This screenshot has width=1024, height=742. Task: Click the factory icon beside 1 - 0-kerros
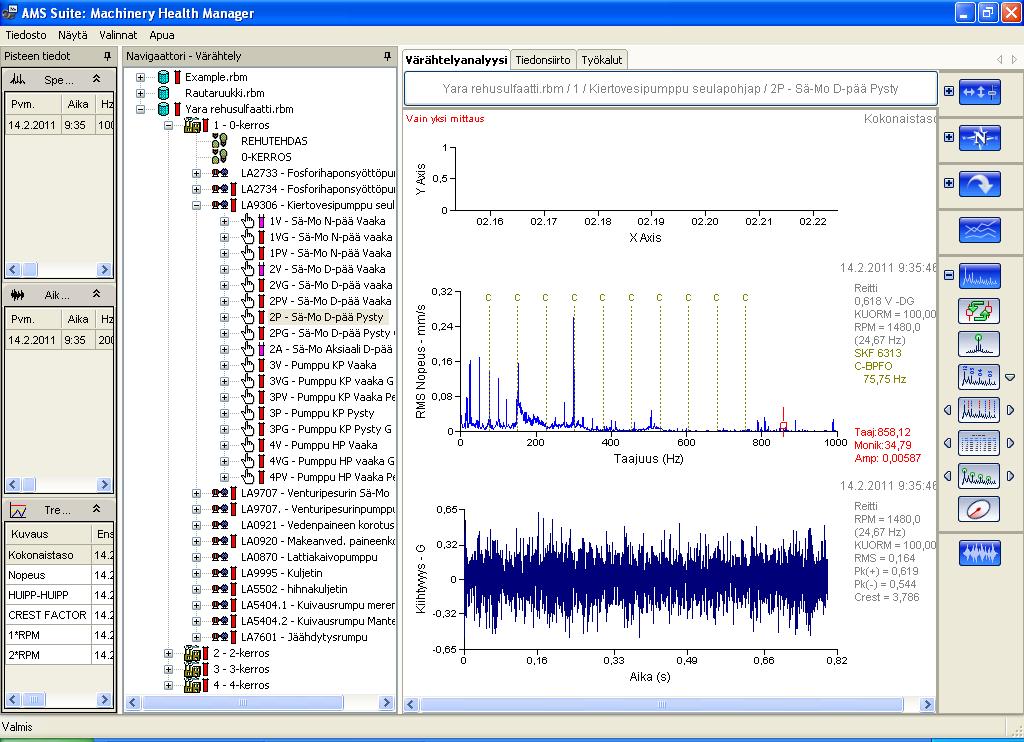pyautogui.click(x=192, y=125)
